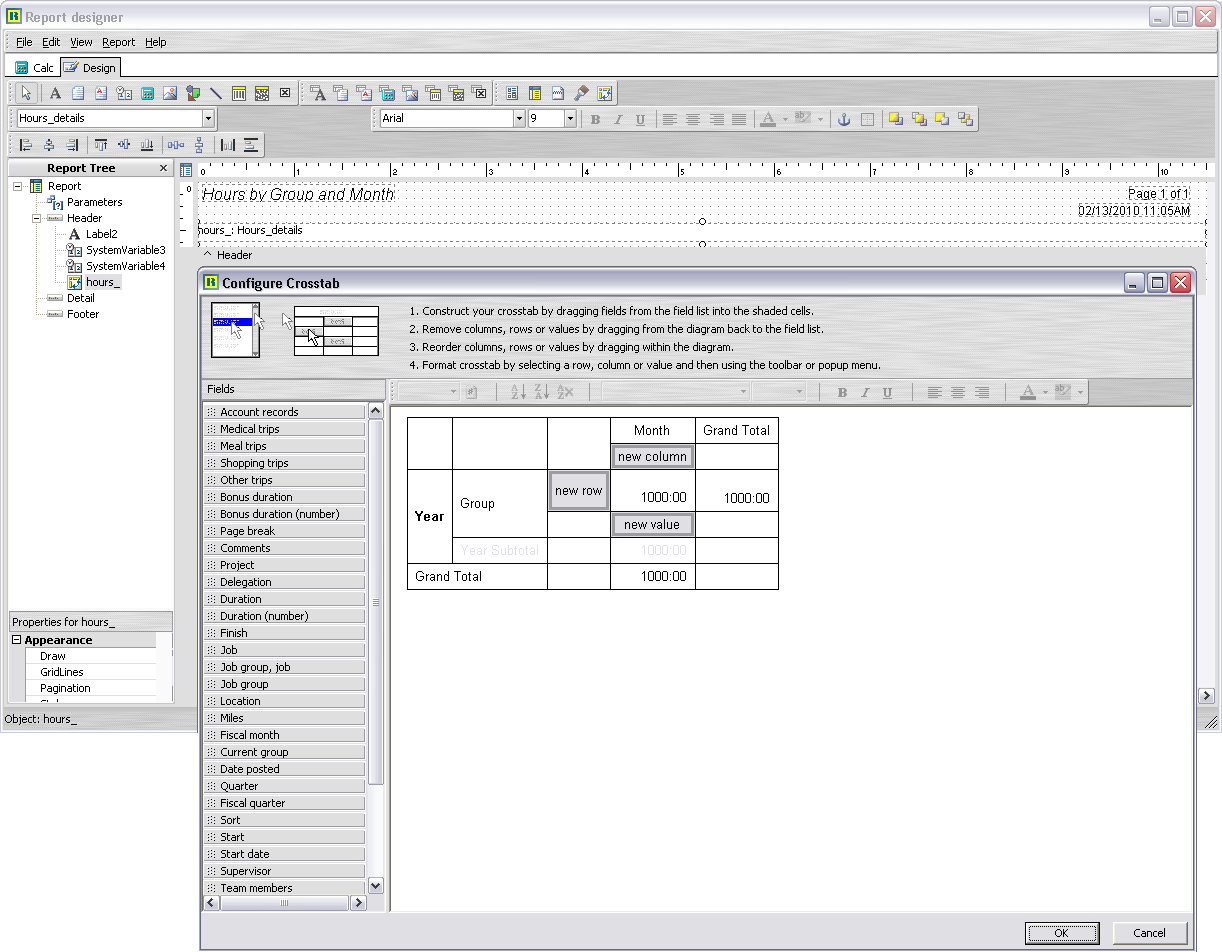Choose the CrossTab component tool
The height and width of the screenshot is (952, 1222).
coord(604,93)
